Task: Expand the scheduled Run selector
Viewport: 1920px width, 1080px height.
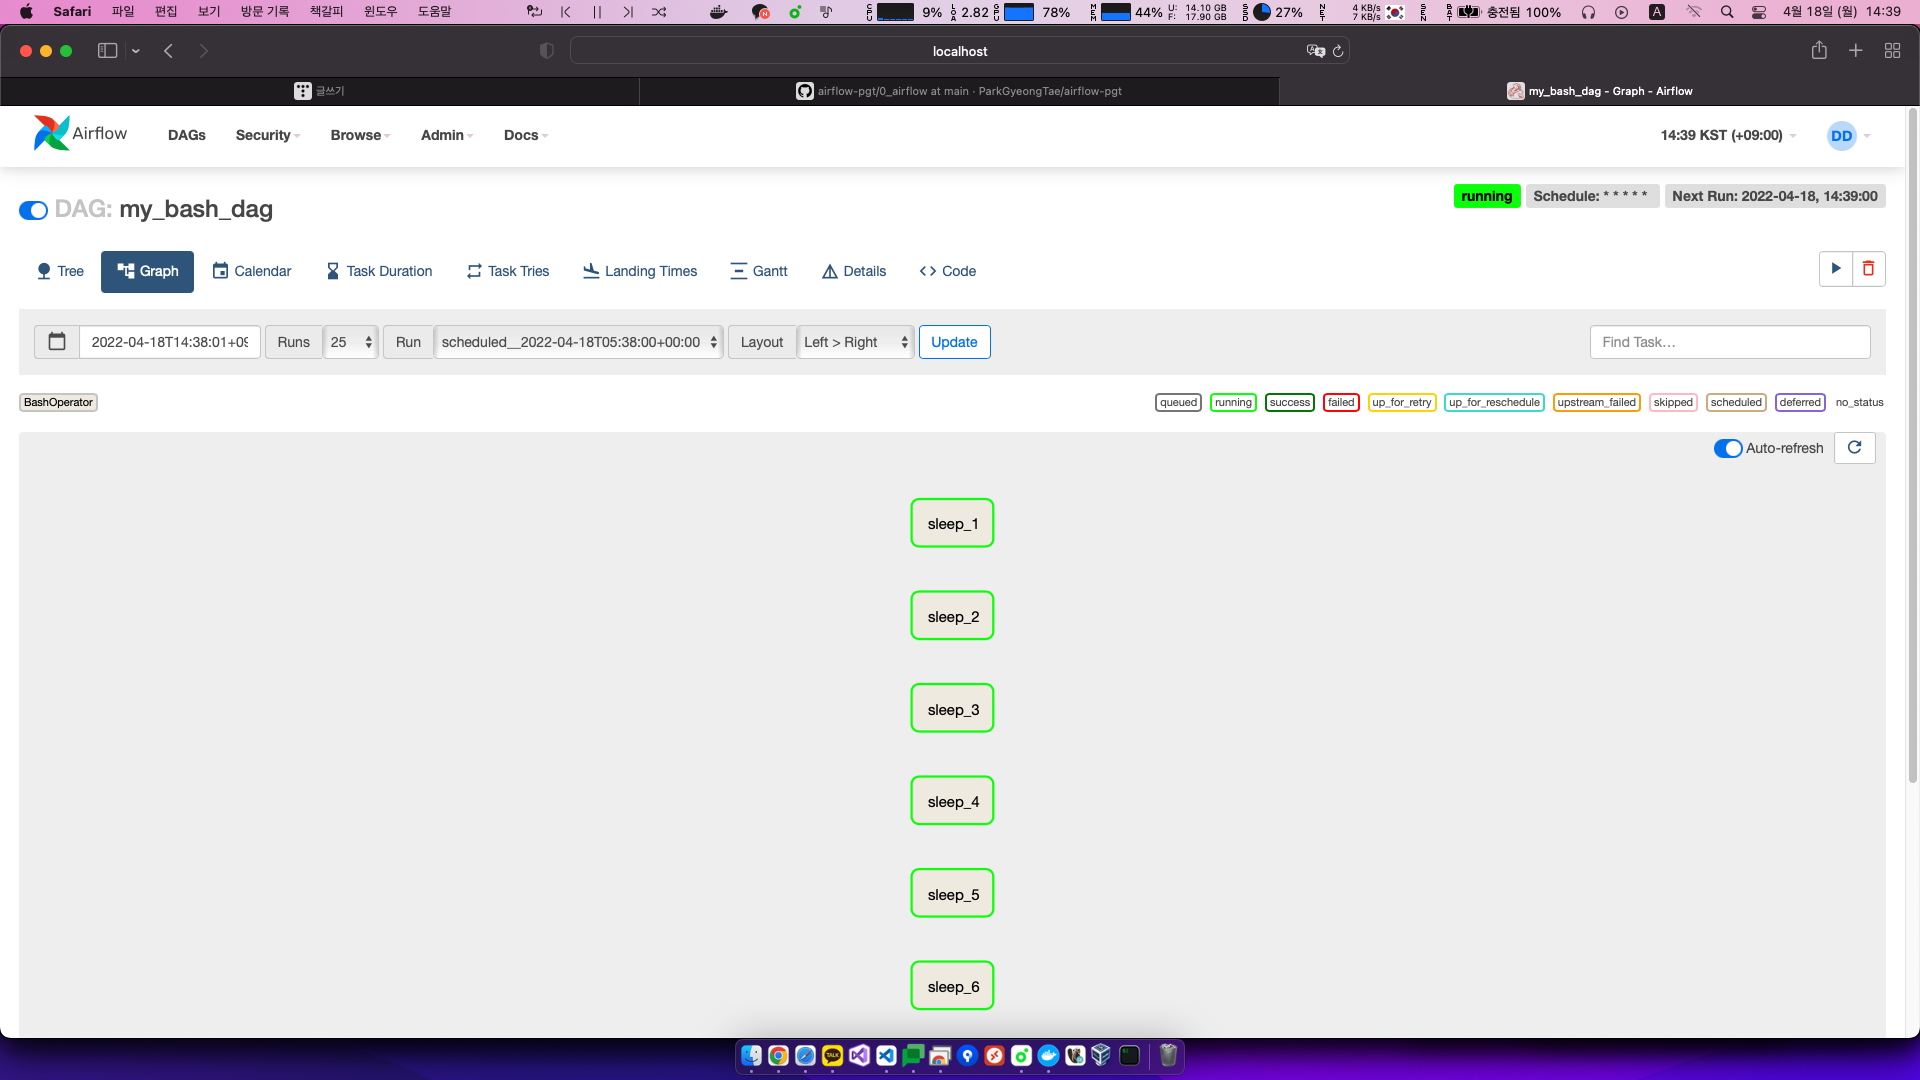Action: coord(579,342)
